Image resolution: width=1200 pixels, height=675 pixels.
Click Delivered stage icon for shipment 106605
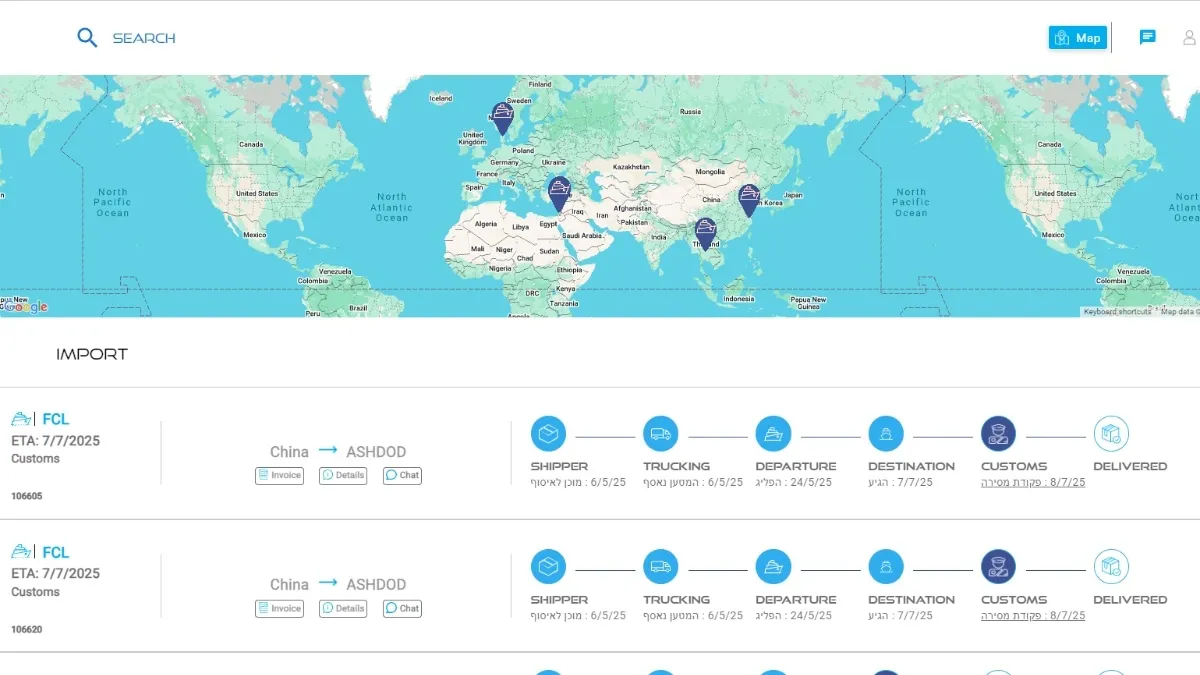tap(1111, 434)
